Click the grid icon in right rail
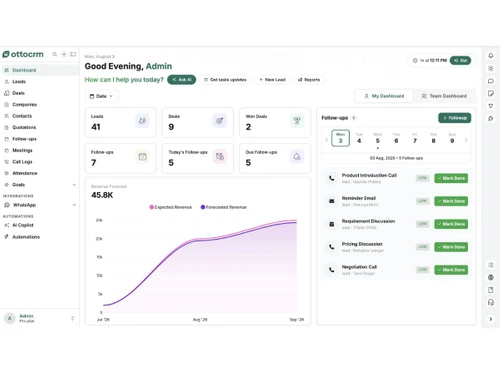 coord(491,265)
